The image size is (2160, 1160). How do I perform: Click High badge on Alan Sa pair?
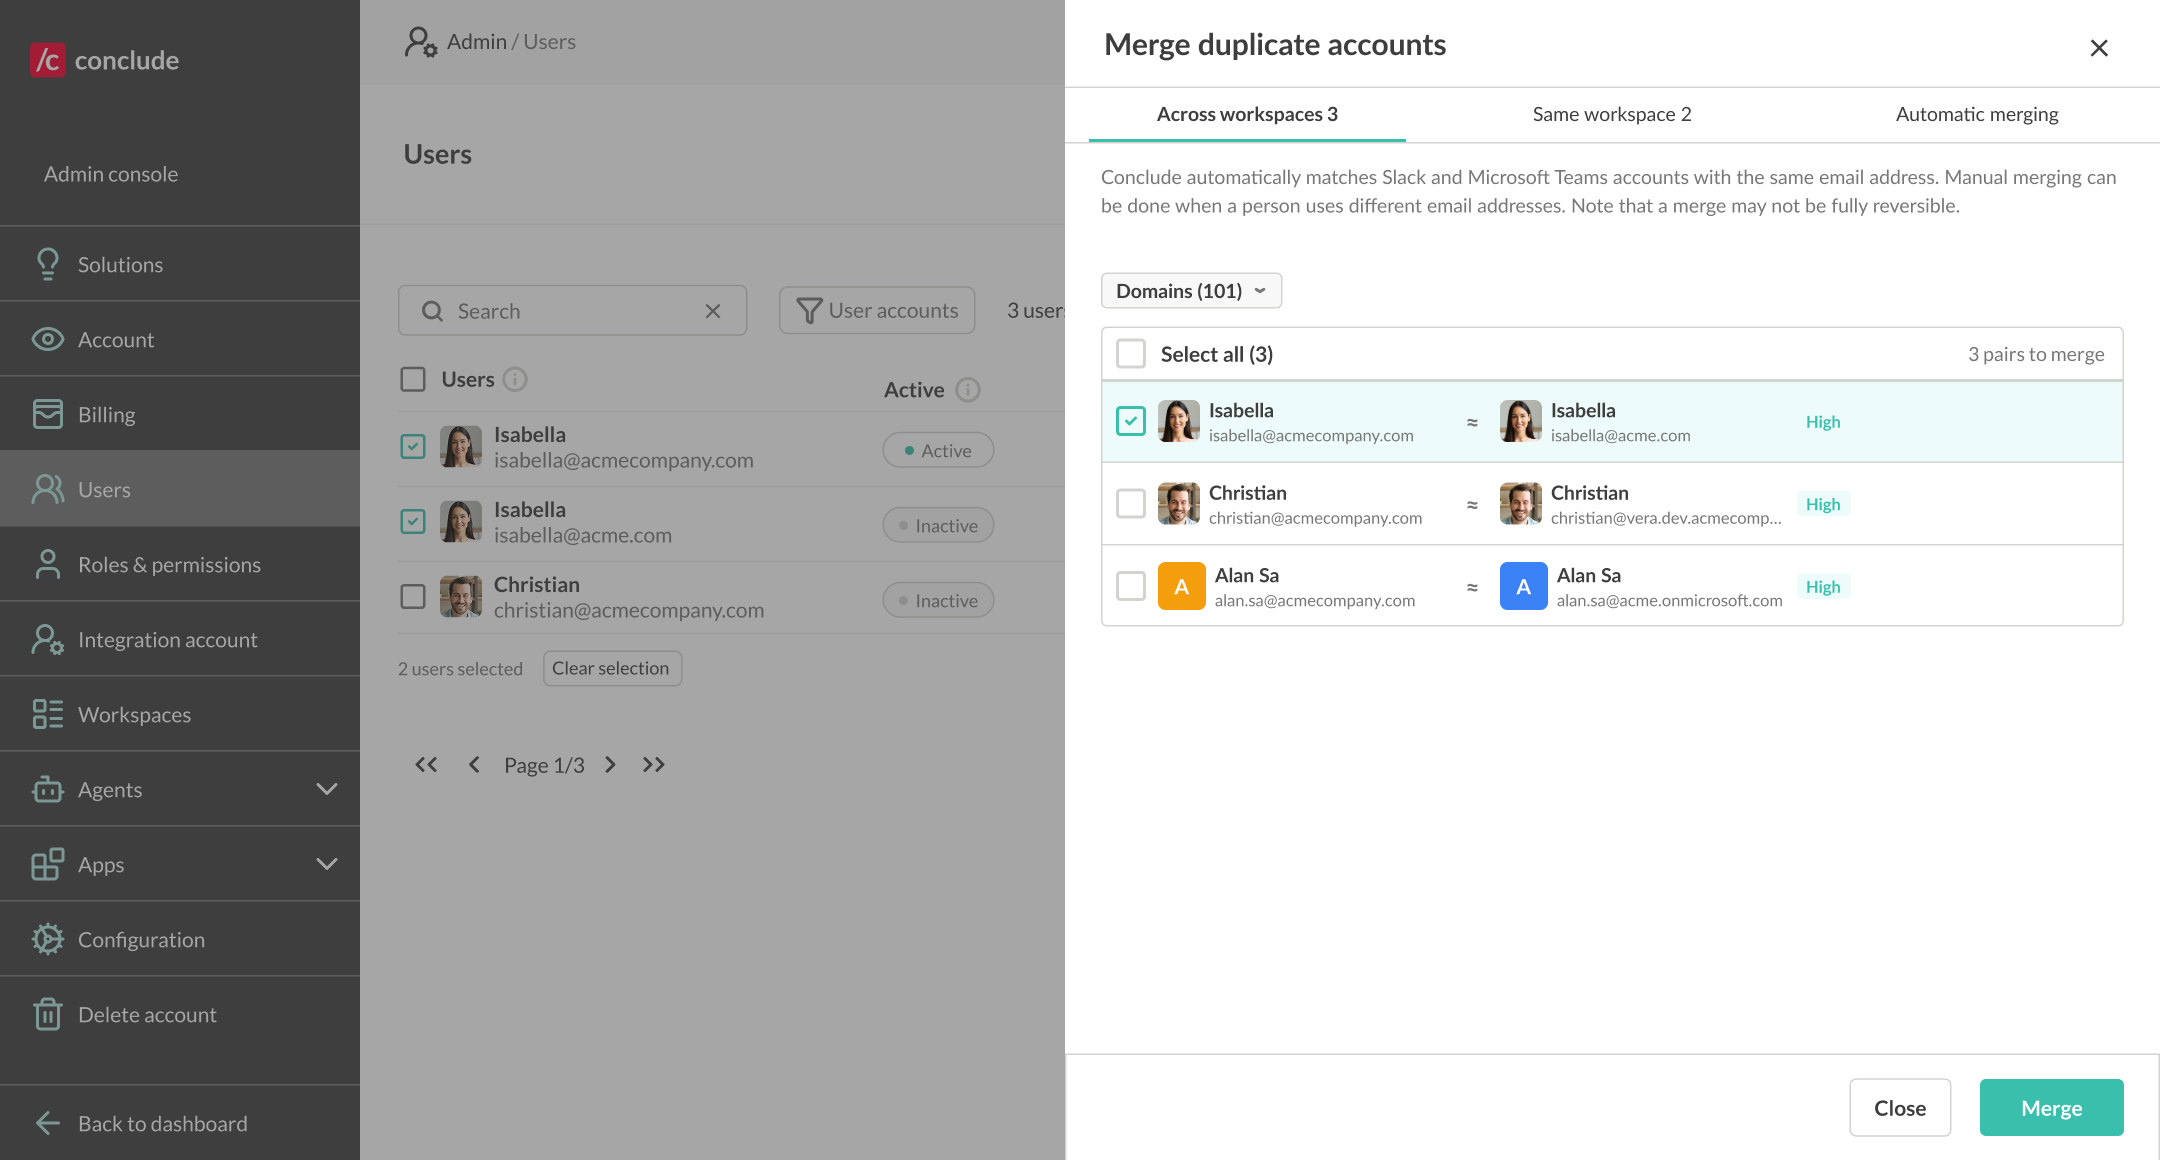tap(1823, 587)
